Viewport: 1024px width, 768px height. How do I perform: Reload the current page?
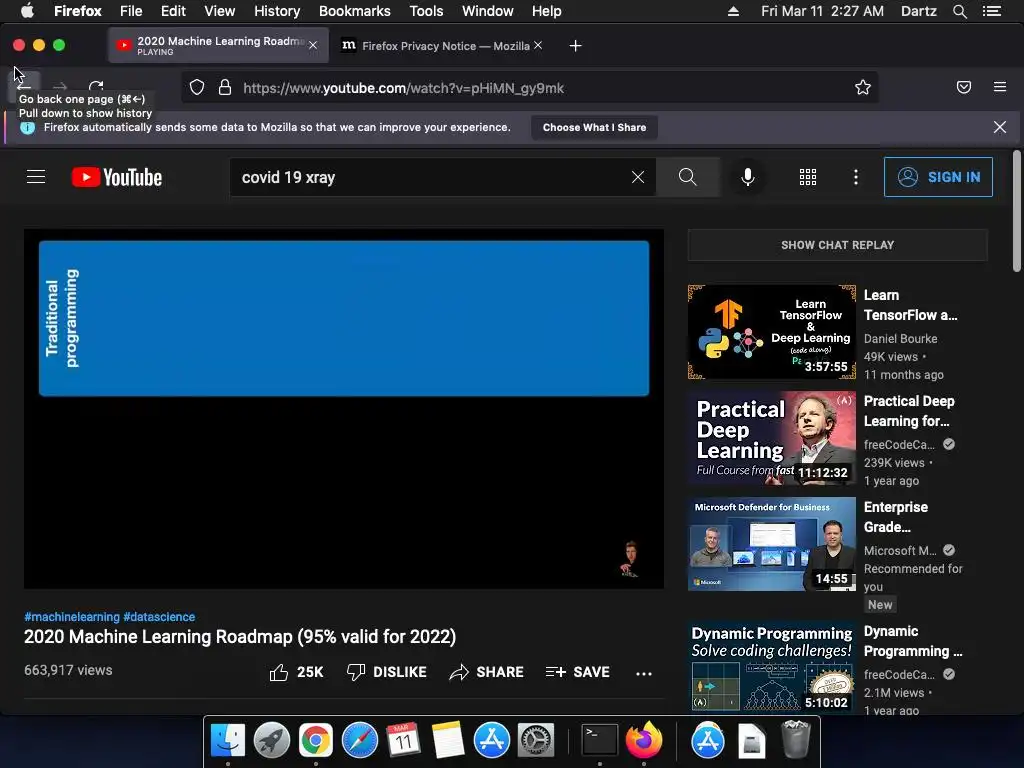96,86
